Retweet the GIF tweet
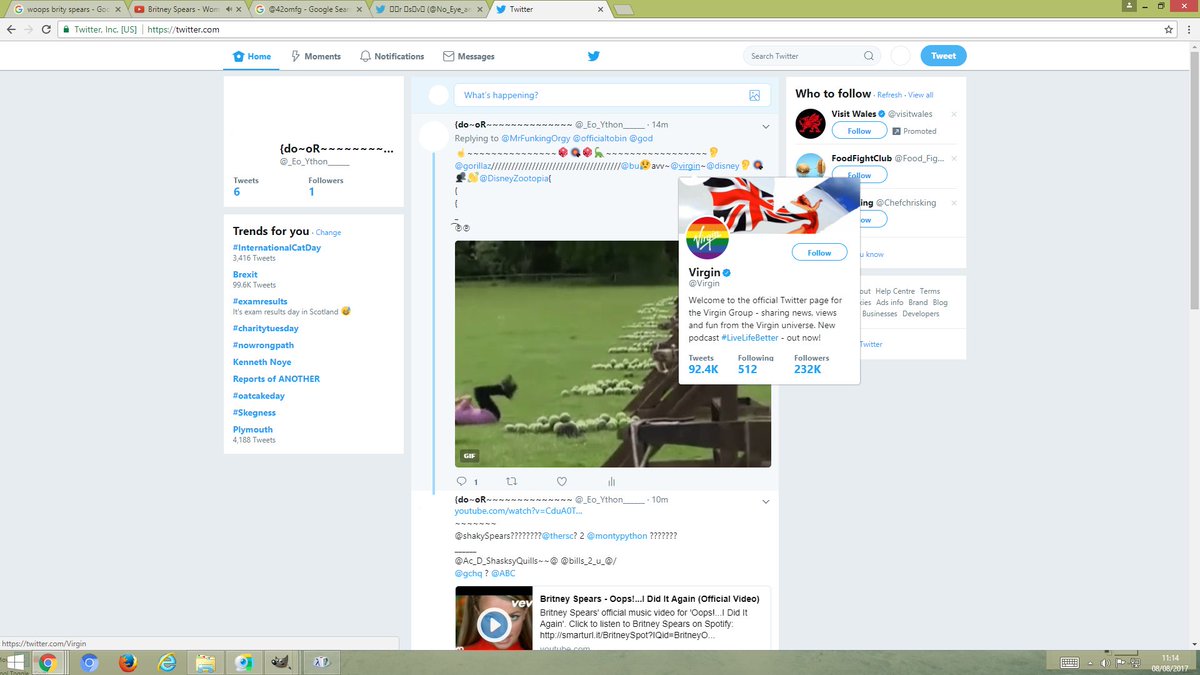 coord(512,481)
